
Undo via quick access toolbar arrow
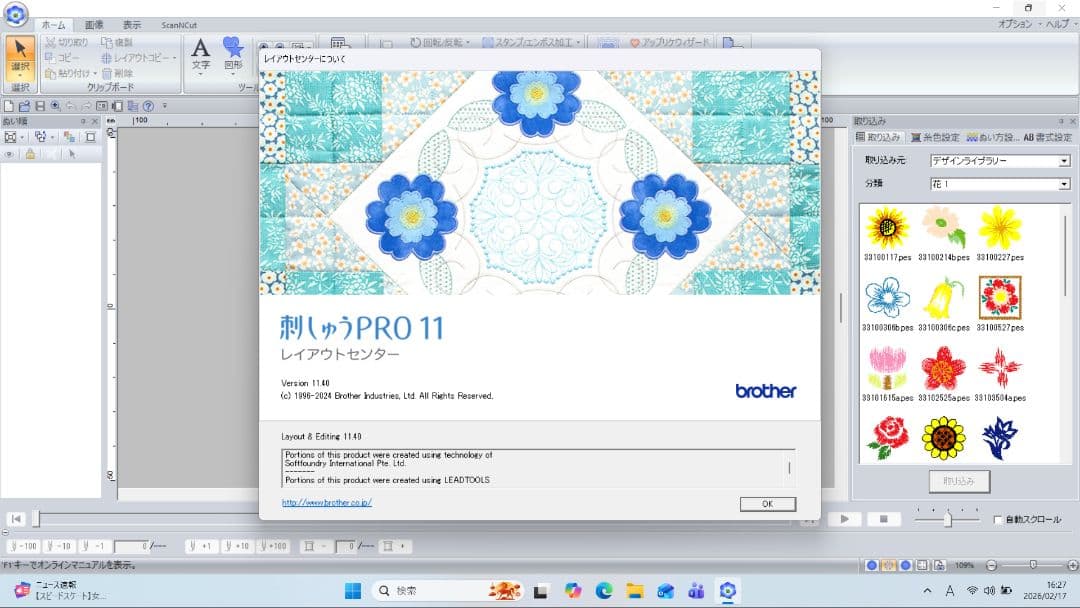pos(70,106)
